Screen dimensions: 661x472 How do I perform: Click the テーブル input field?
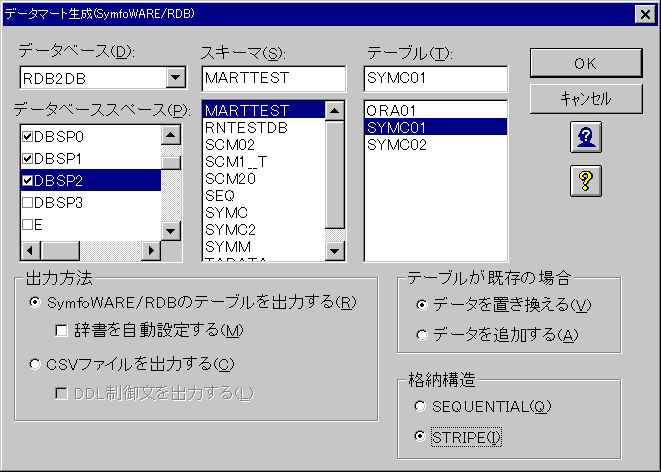tap(436, 78)
